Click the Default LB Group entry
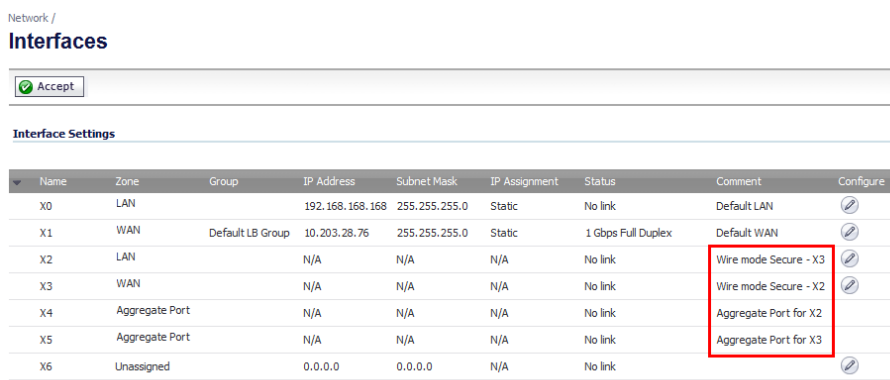Viewport: 890px width, 380px height. click(249, 233)
